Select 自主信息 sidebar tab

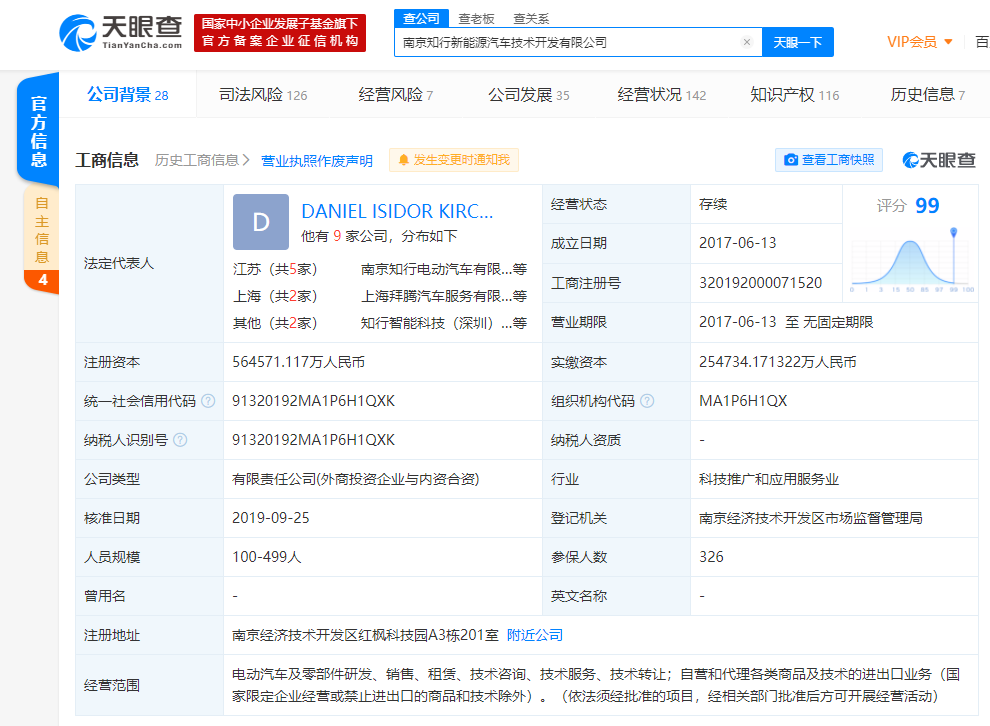(41, 228)
